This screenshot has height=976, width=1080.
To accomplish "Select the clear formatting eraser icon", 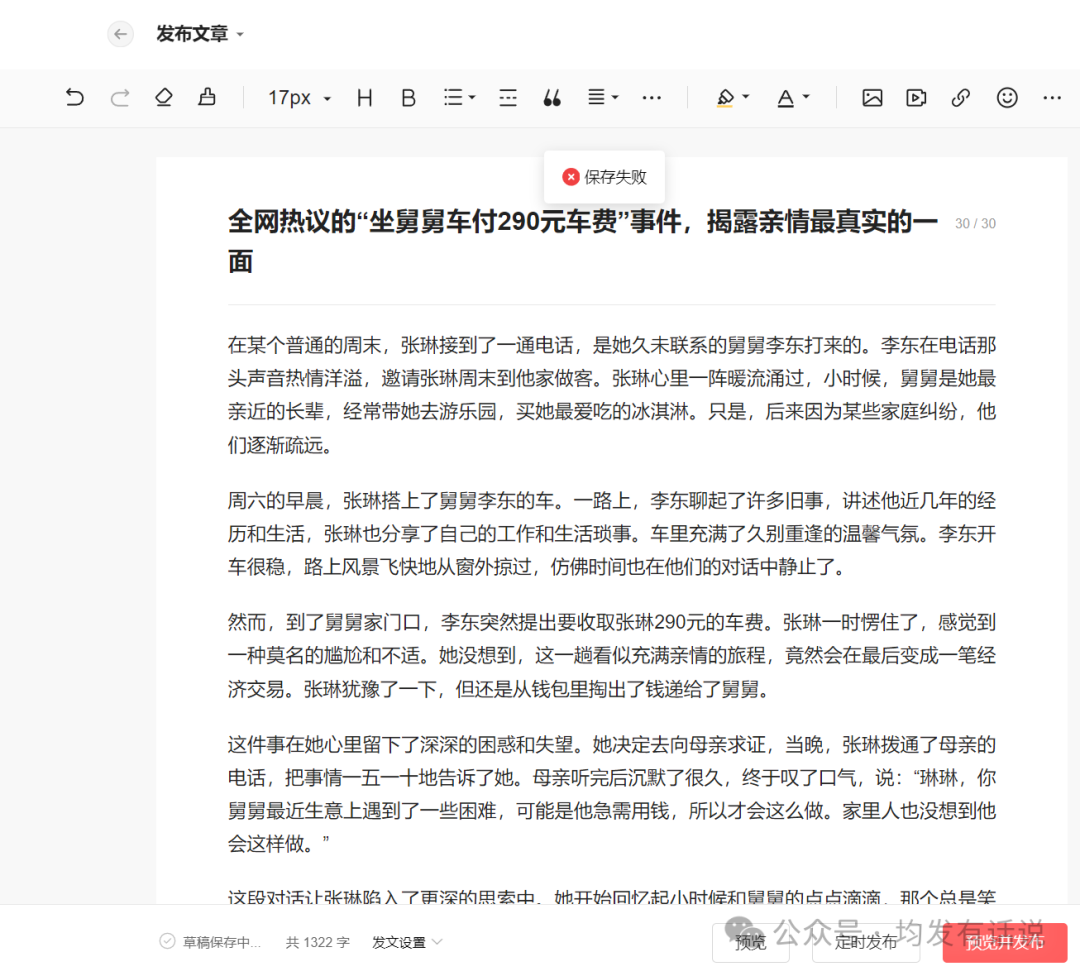I will click(163, 97).
